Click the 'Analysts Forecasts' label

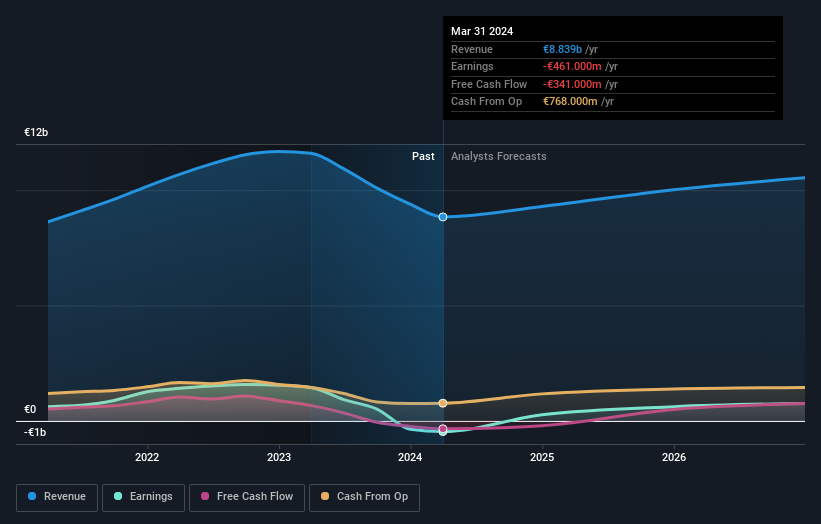click(x=498, y=156)
